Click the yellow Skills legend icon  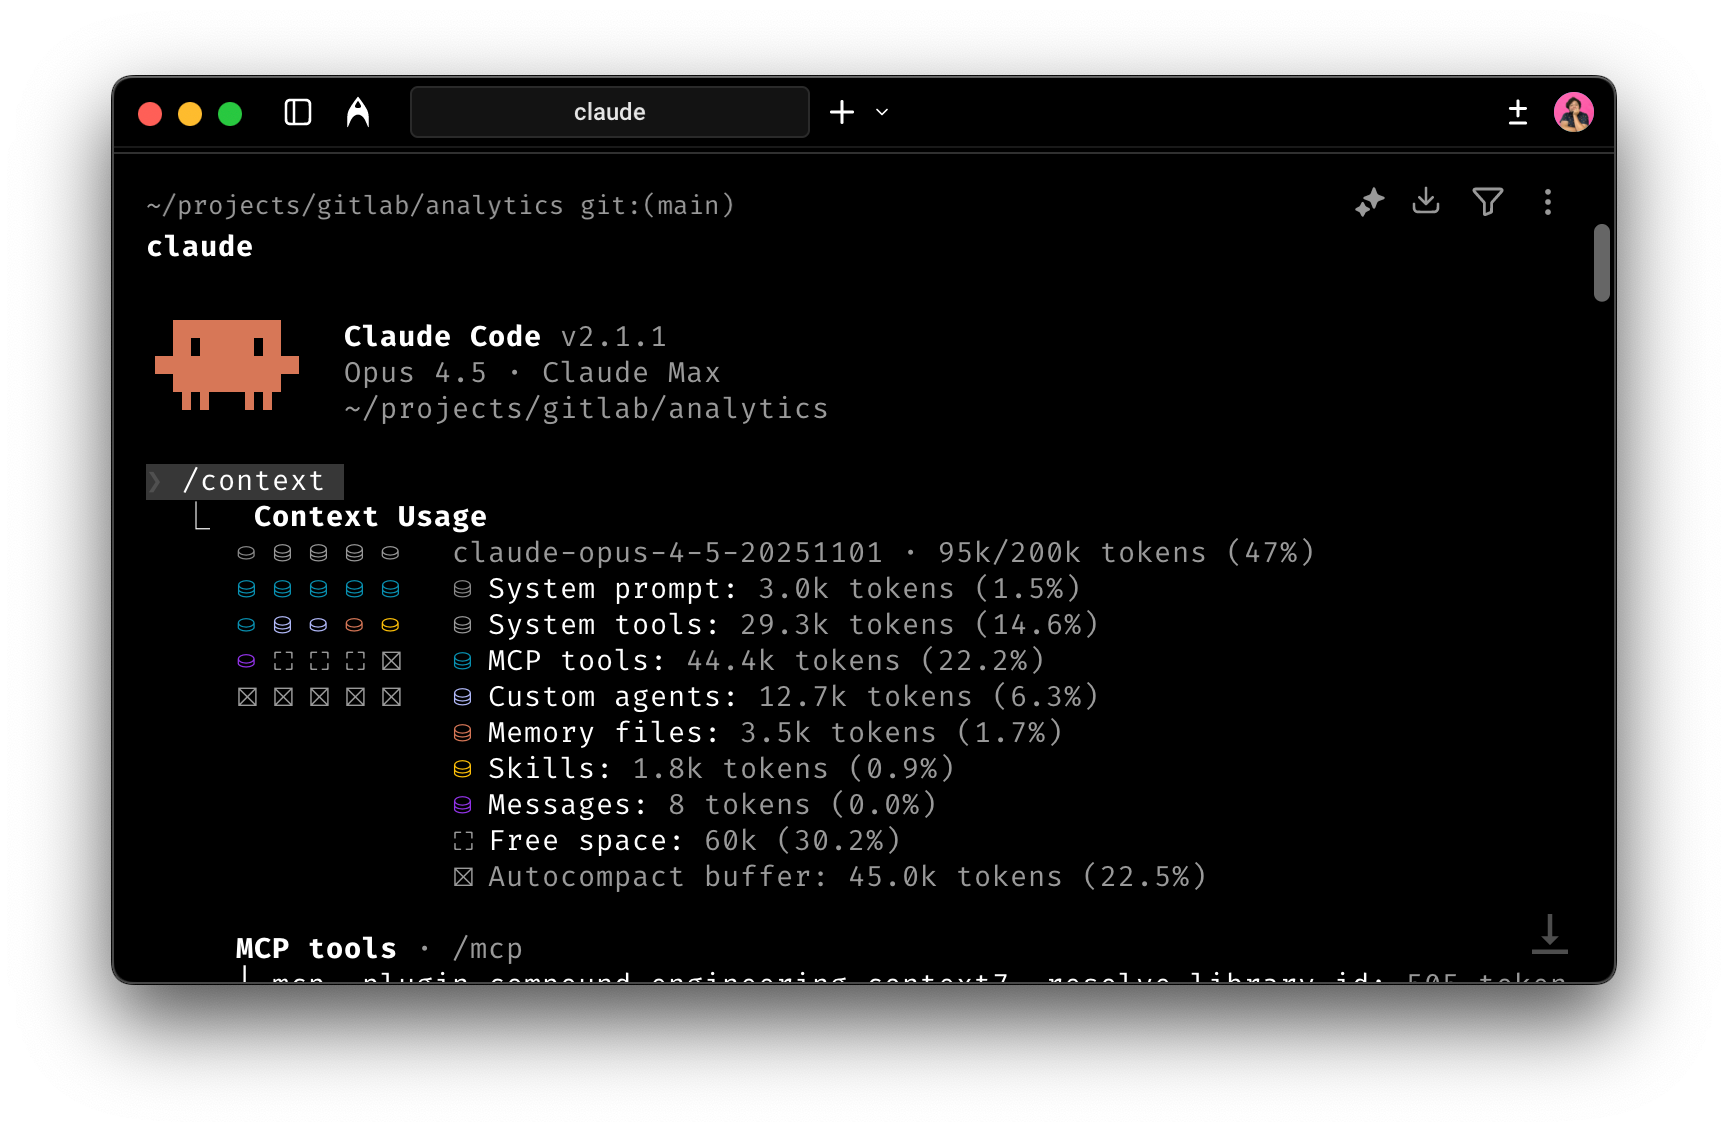point(462,769)
